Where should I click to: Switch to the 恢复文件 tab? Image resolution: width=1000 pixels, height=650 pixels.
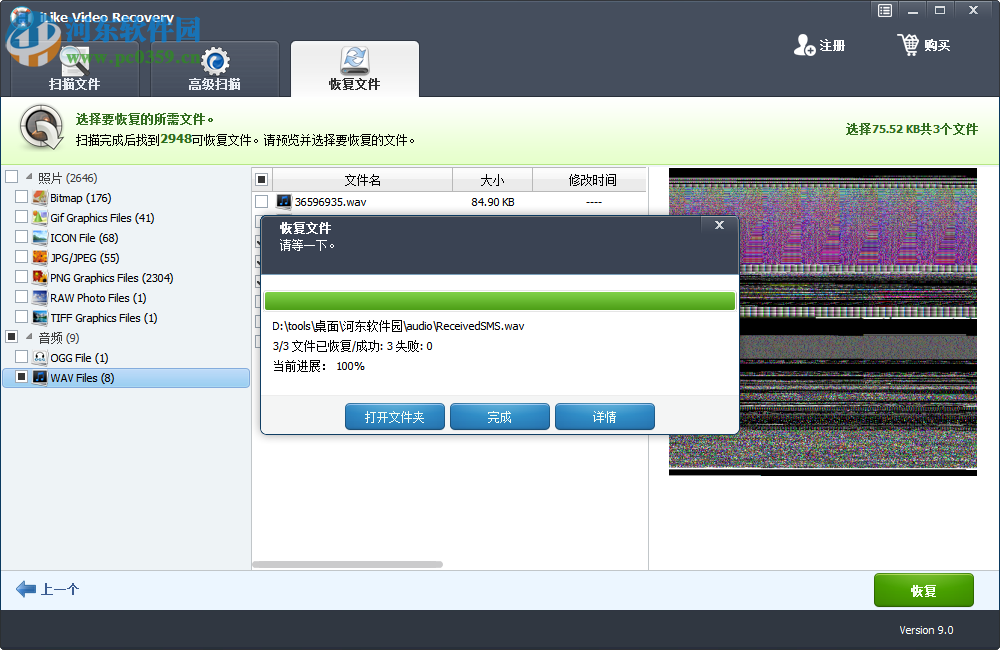click(x=356, y=70)
